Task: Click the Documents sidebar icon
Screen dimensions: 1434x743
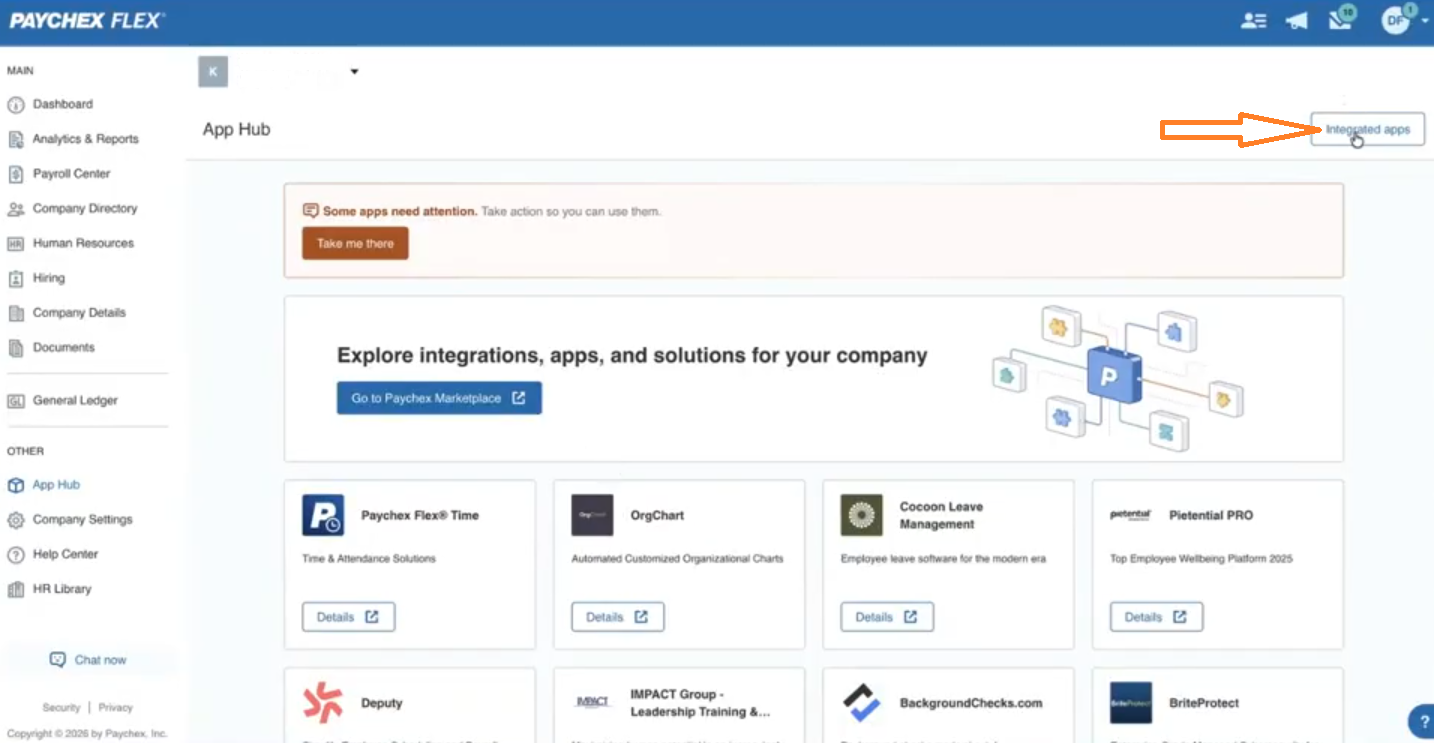Action: point(16,348)
